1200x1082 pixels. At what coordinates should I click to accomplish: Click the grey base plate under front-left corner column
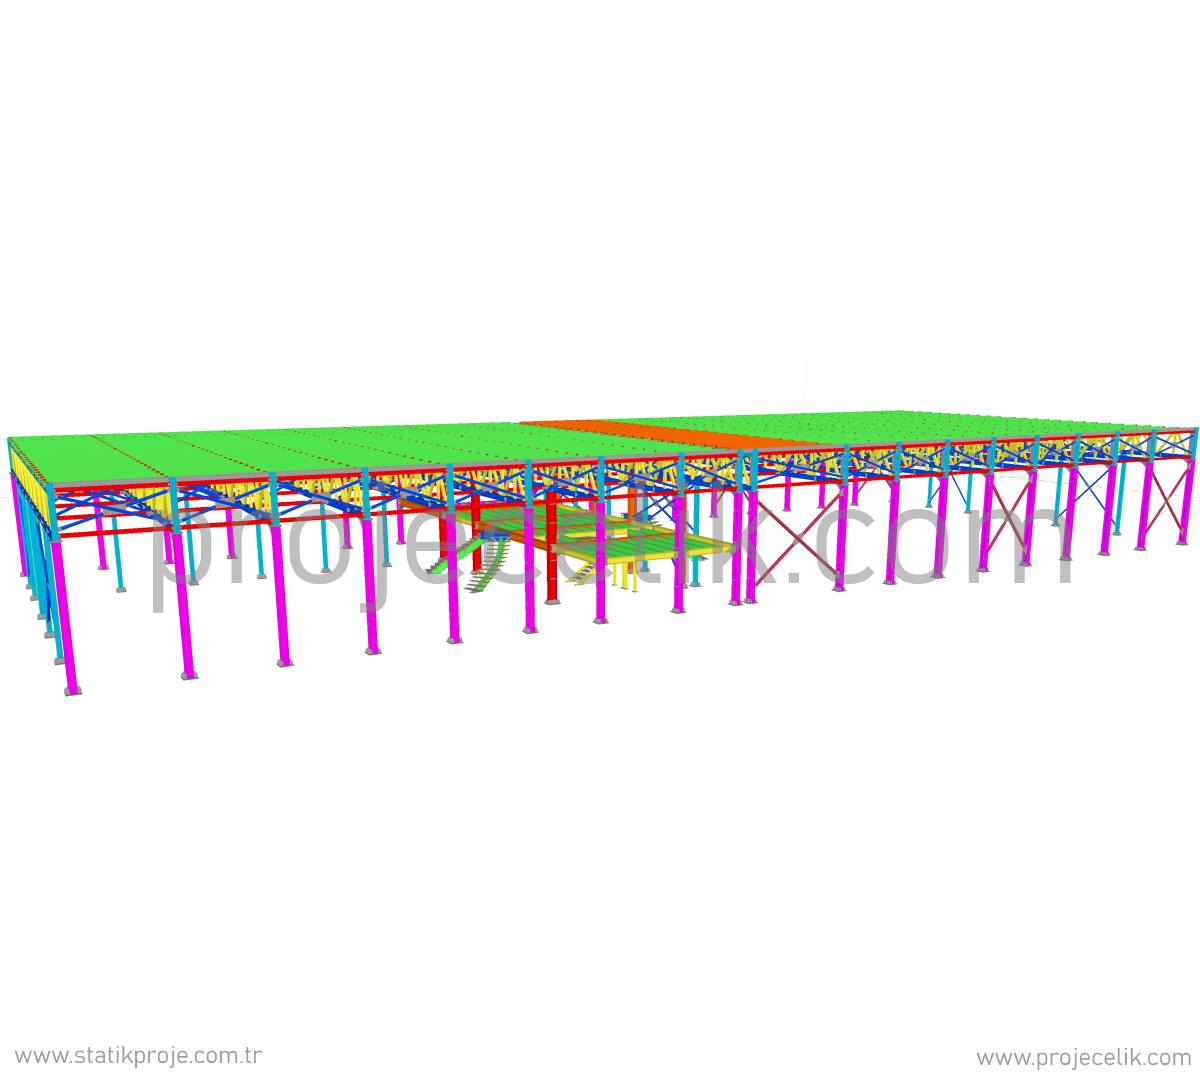click(x=72, y=690)
